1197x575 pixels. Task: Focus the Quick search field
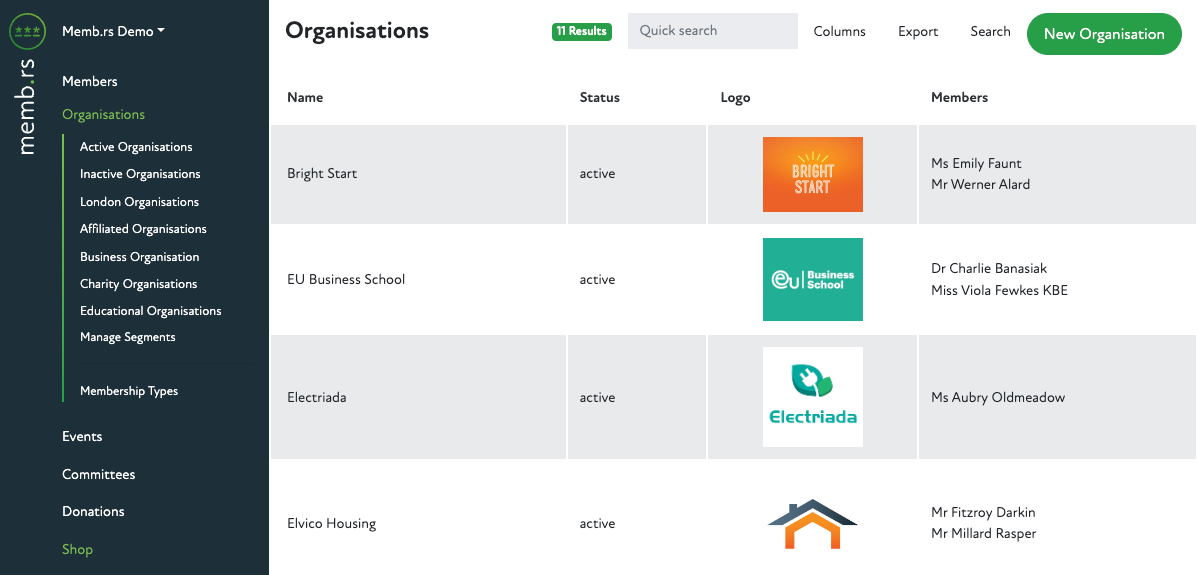point(712,31)
